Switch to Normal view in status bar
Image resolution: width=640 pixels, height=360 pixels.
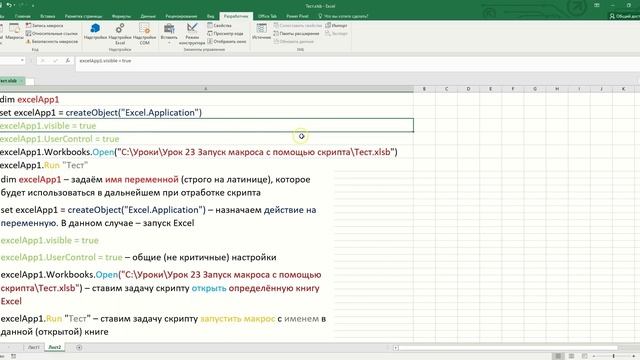click(x=558, y=356)
